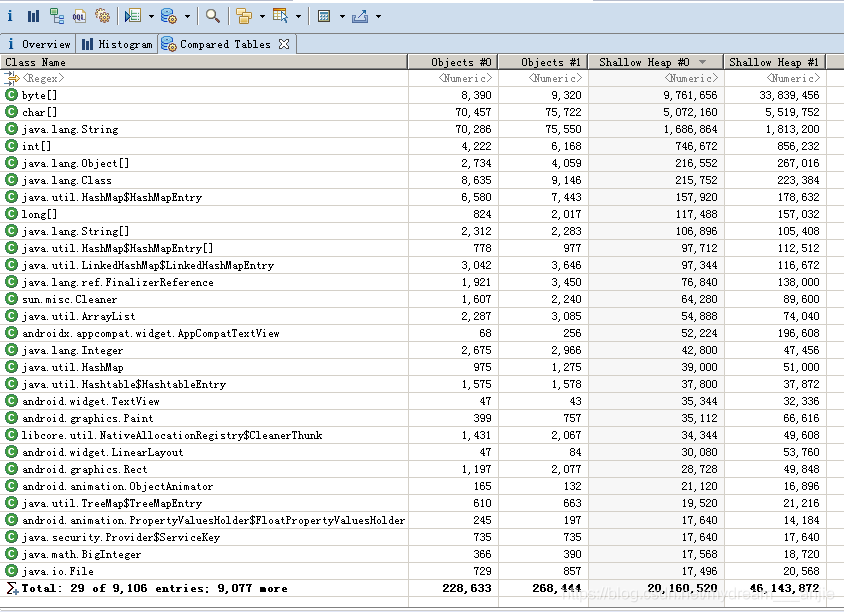This screenshot has height=612, width=844.
Task: Select the android.widget.LinearLayout row
Action: click(413, 452)
